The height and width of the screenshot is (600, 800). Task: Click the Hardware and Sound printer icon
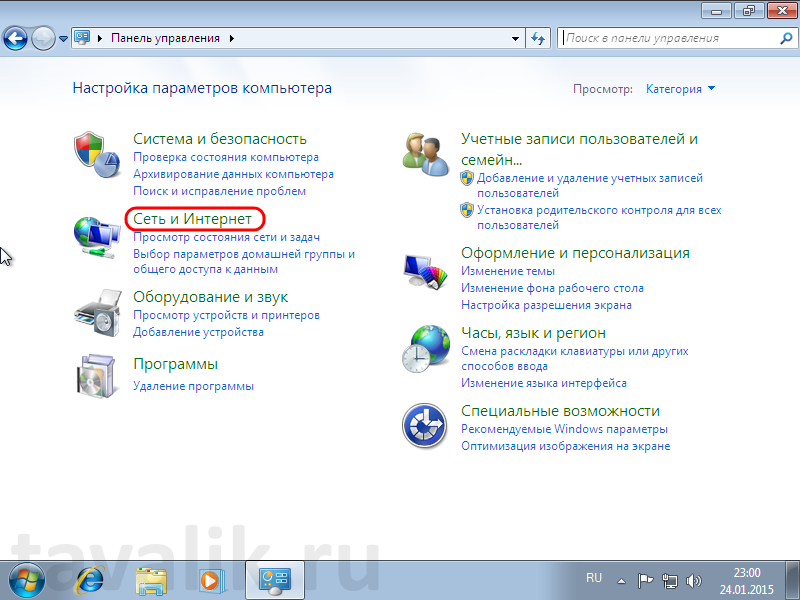[x=99, y=313]
